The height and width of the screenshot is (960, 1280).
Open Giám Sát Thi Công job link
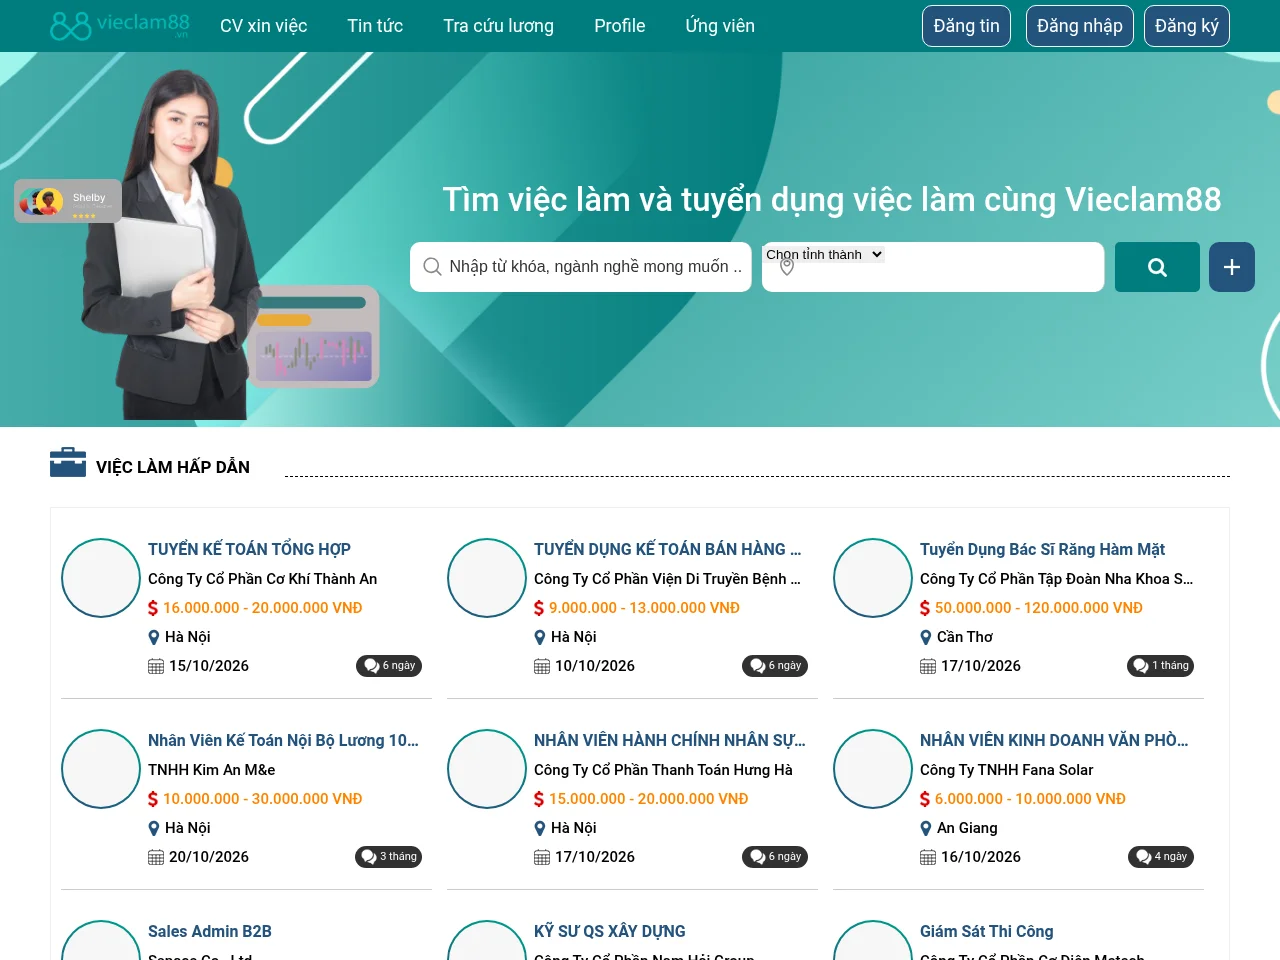pyautogui.click(x=987, y=931)
